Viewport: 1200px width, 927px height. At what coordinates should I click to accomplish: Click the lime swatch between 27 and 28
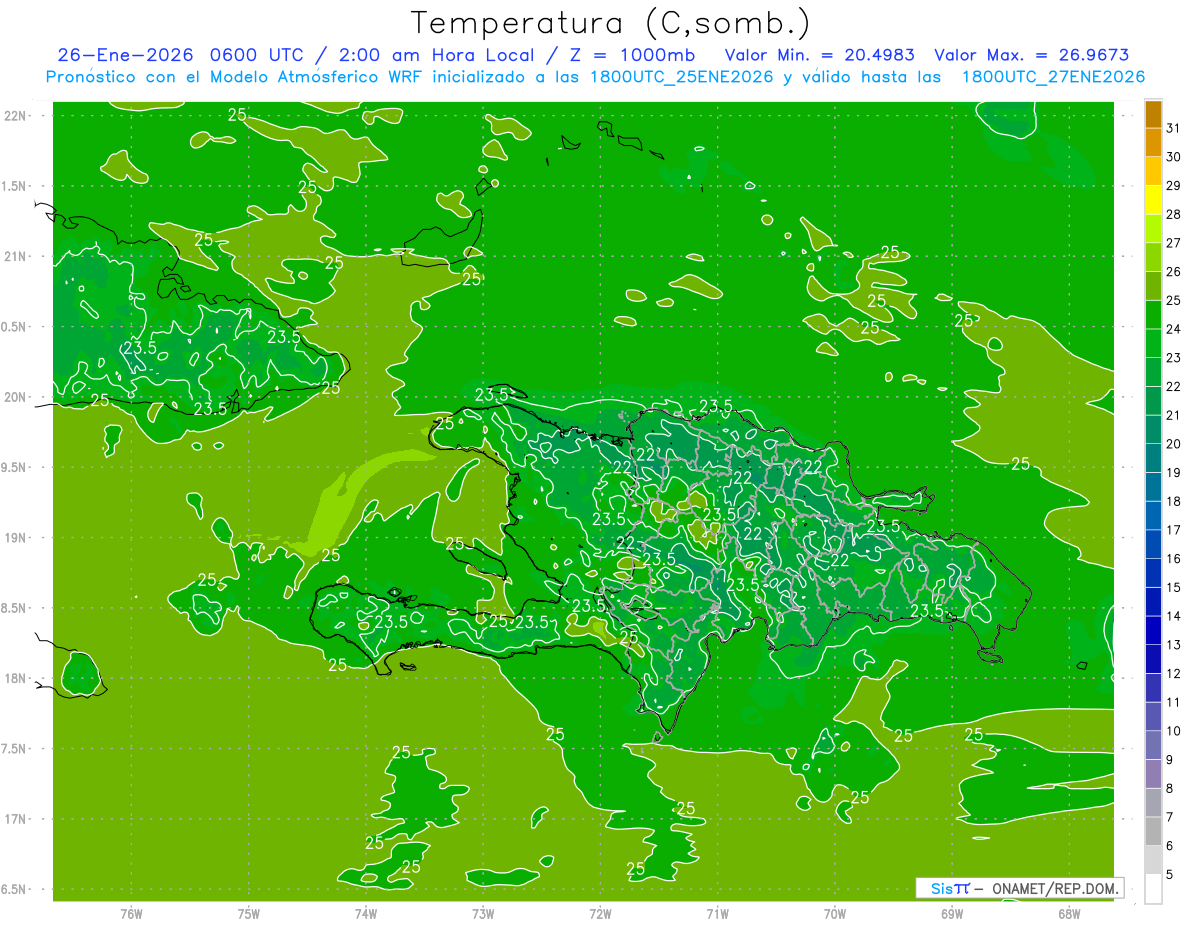coord(1153,229)
